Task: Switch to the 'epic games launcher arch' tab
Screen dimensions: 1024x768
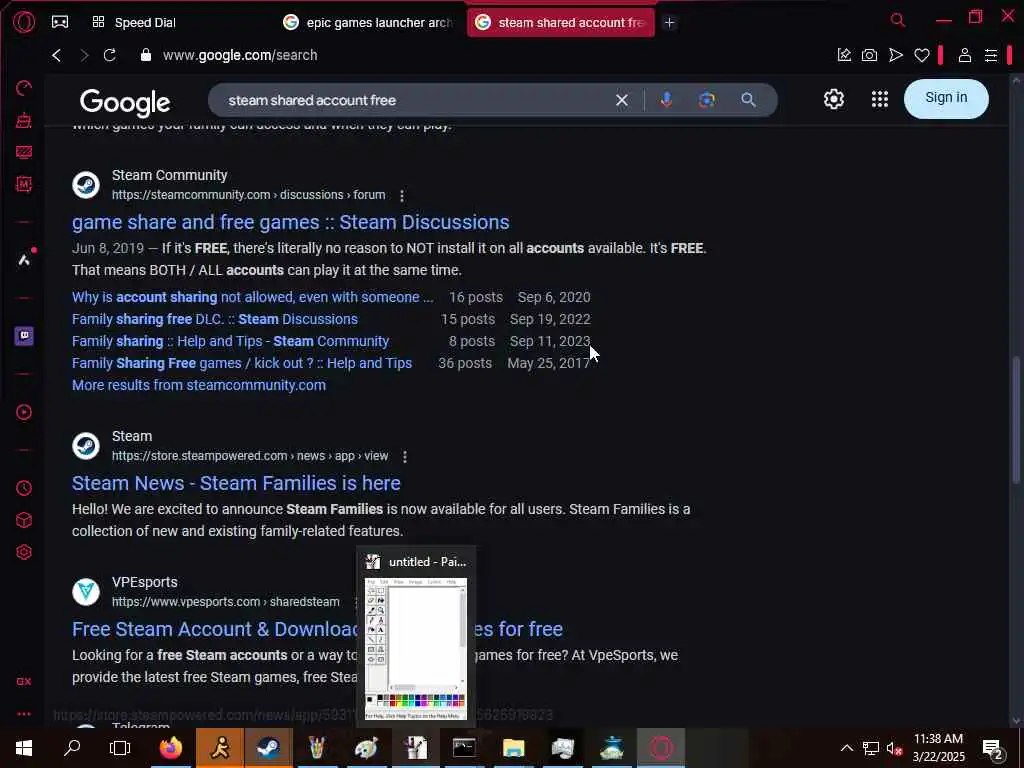Action: click(368, 22)
